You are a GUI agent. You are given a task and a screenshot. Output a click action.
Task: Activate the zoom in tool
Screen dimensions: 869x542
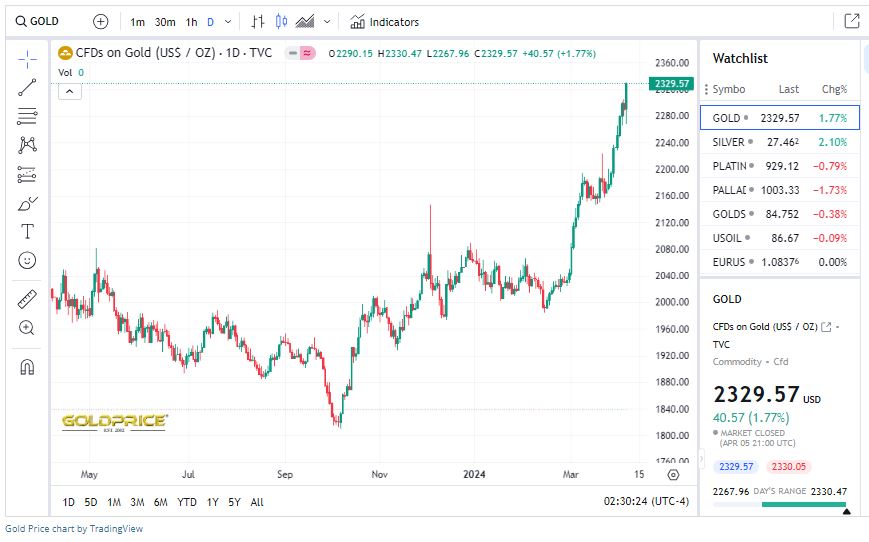[x=27, y=328]
